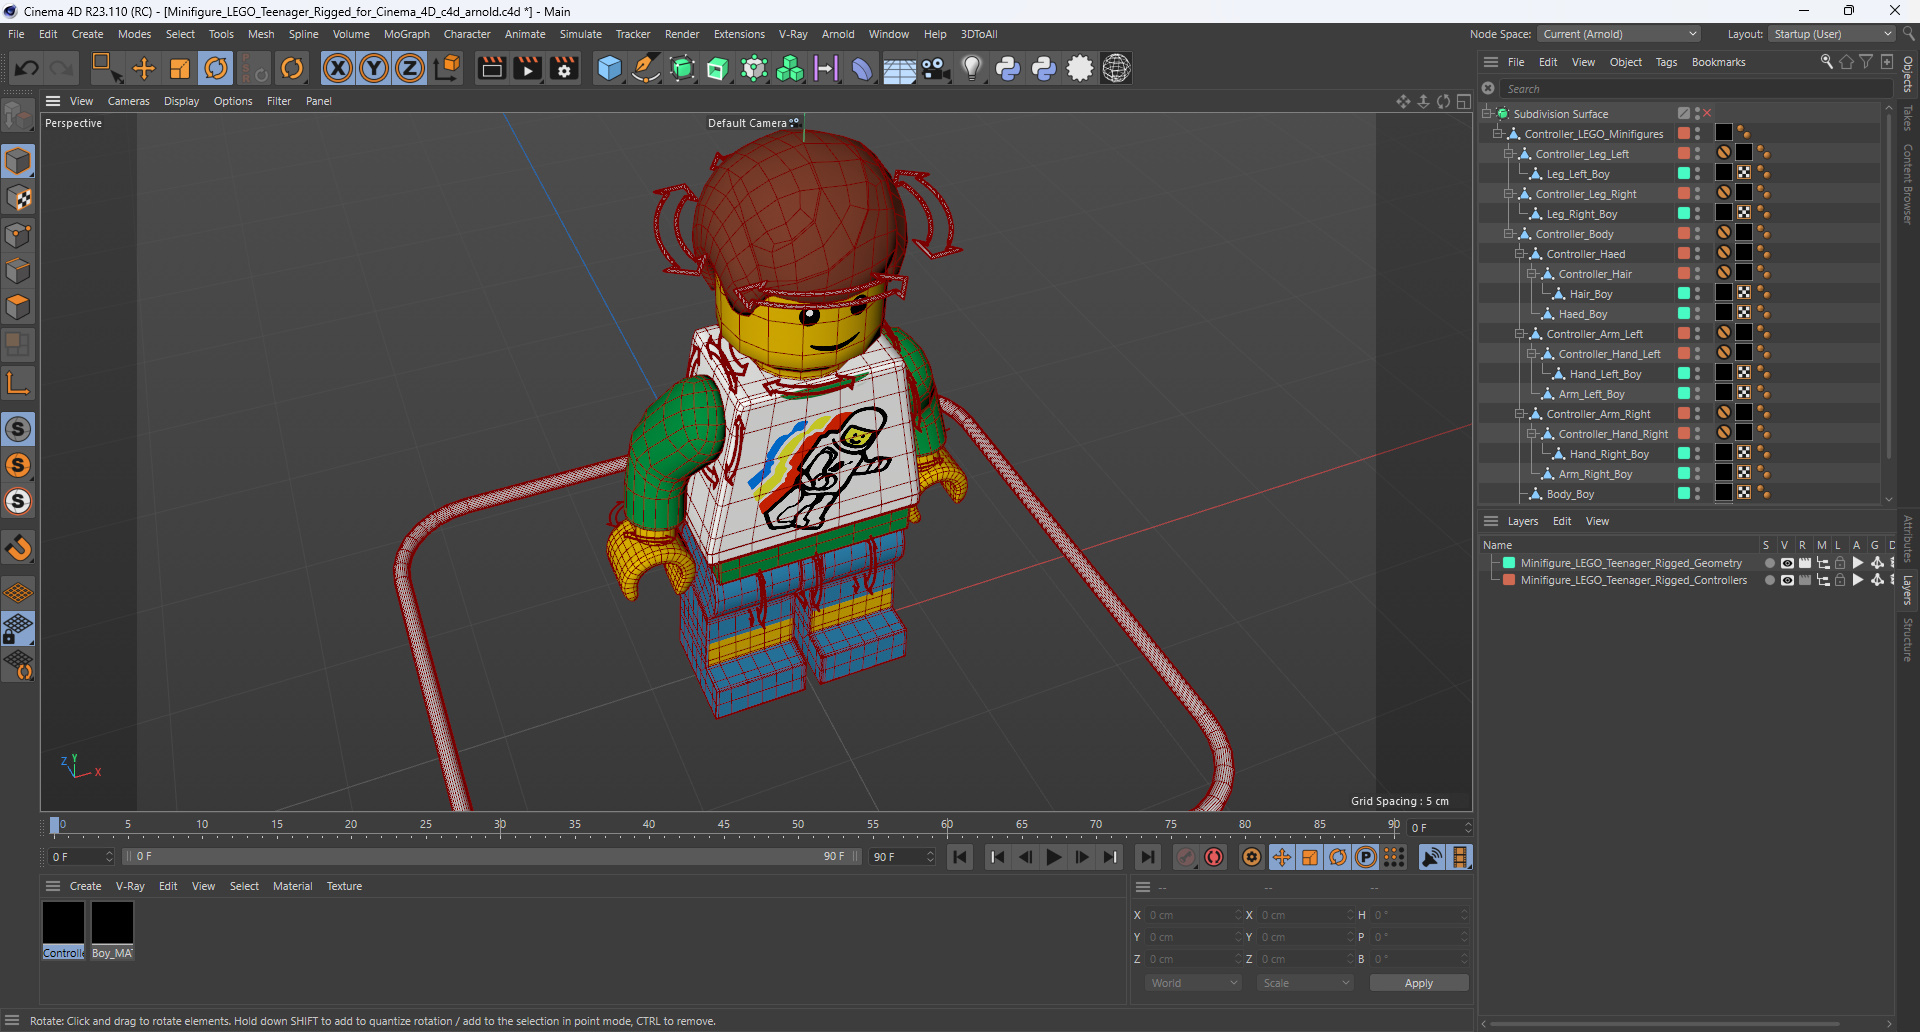Open the vertical Takes side tab
The height and width of the screenshot is (1032, 1920).
tap(1908, 118)
